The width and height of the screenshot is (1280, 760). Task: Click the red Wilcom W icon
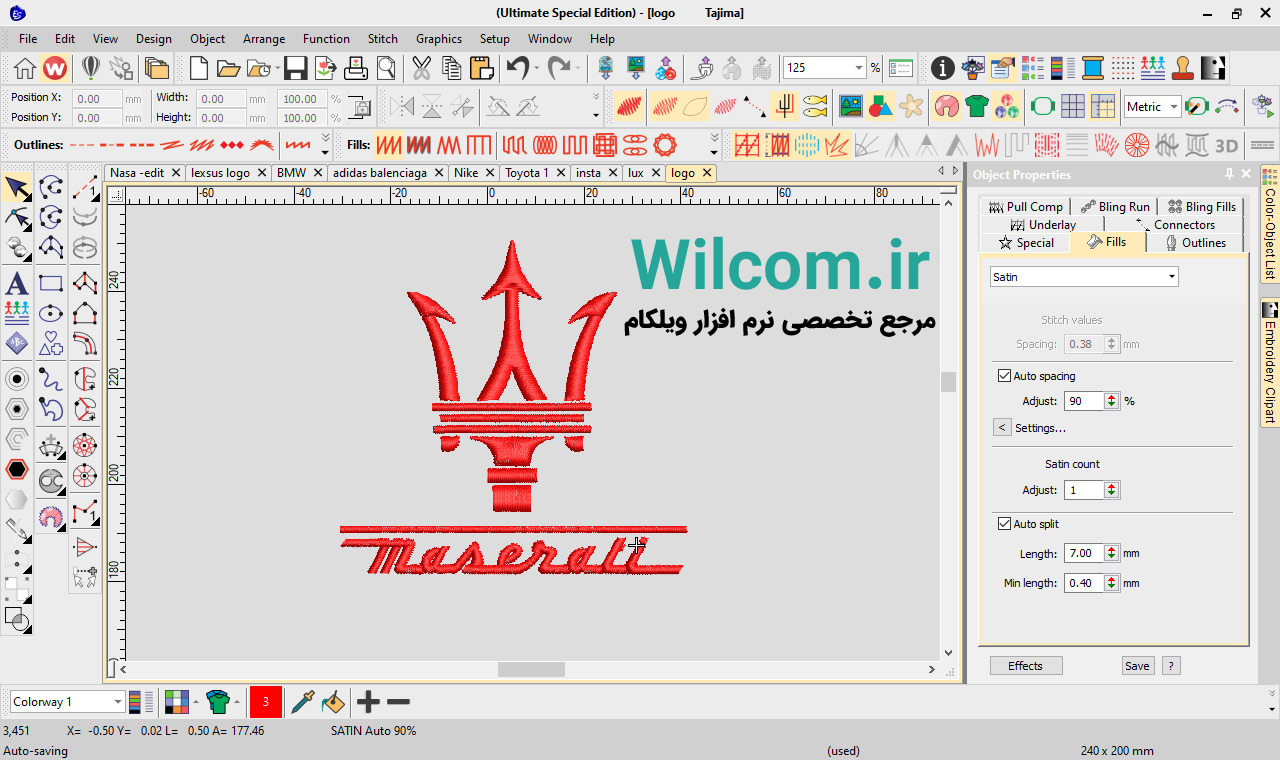click(x=55, y=68)
